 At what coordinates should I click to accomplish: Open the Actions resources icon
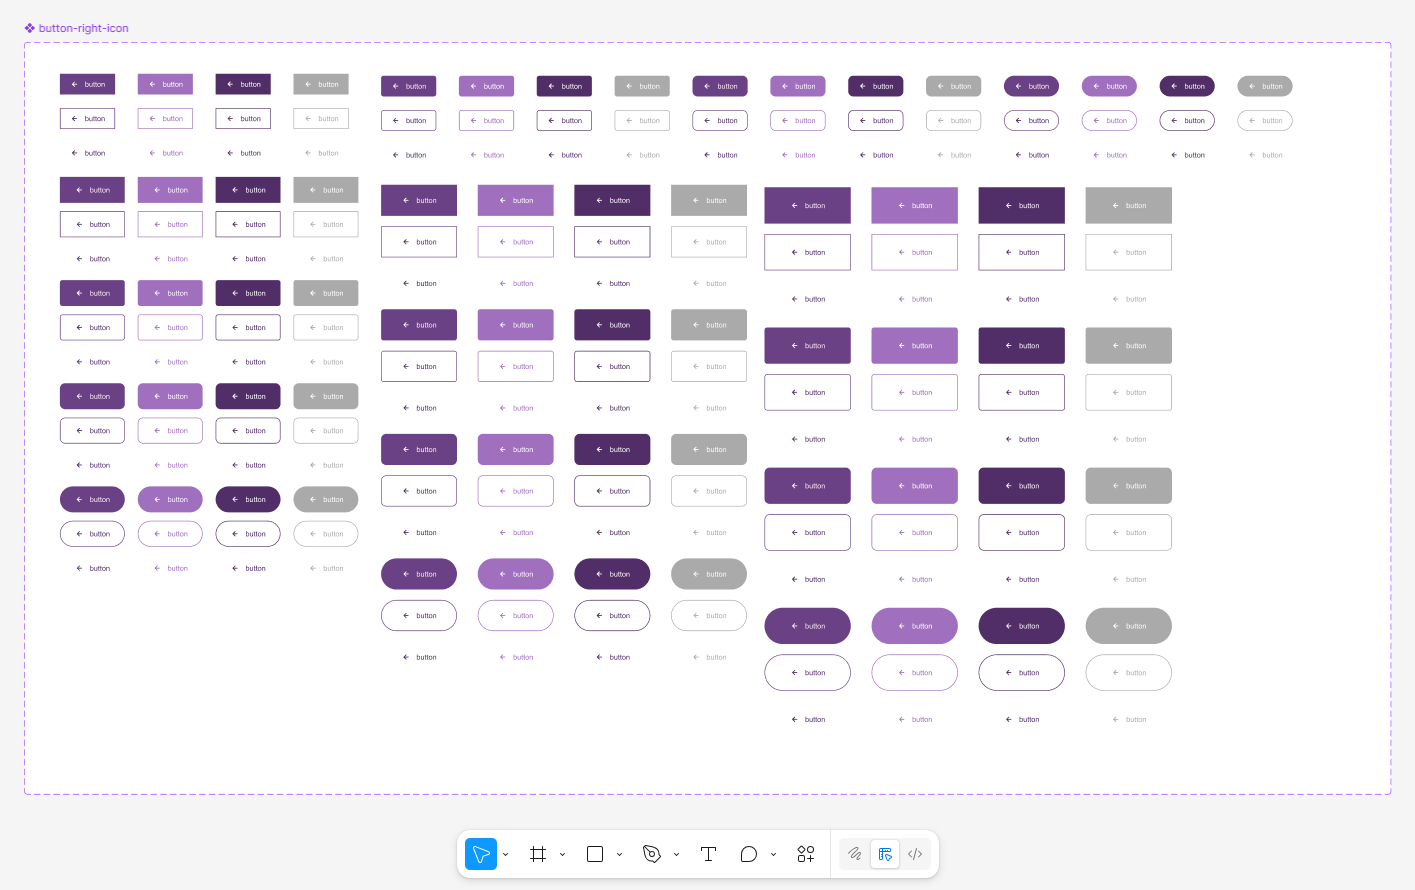click(806, 854)
